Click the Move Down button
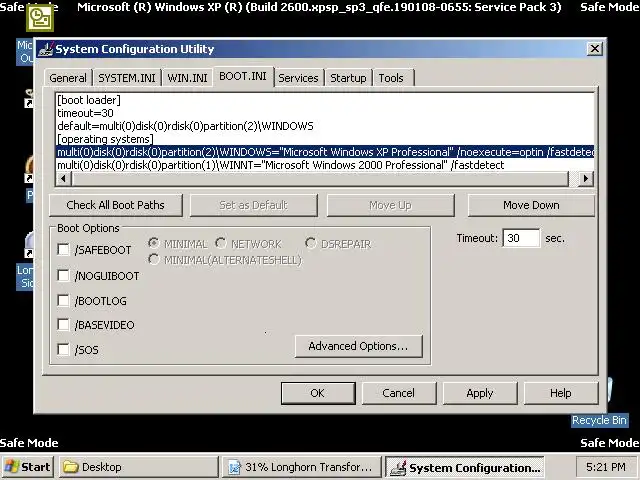This screenshot has width=640, height=480. tap(531, 205)
